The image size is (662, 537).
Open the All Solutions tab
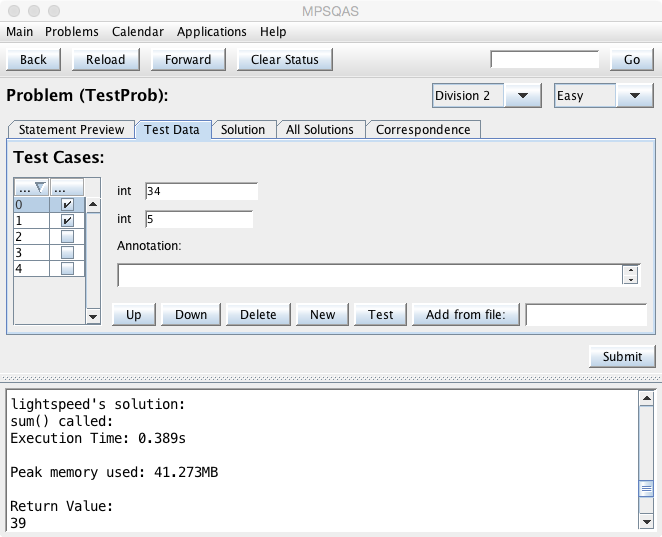319,129
